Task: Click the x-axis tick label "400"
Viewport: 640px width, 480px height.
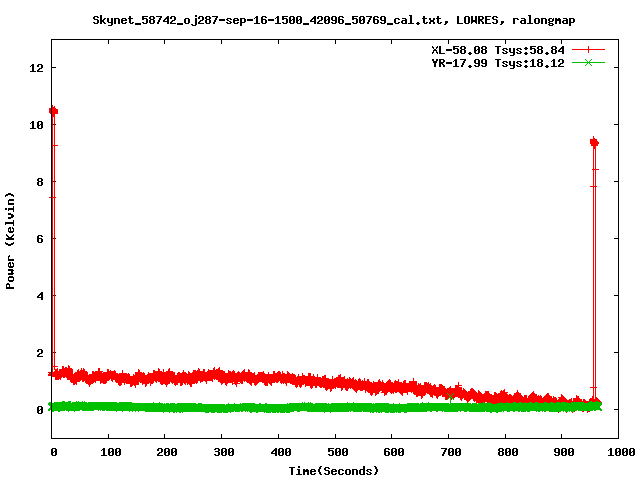Action: [x=280, y=452]
